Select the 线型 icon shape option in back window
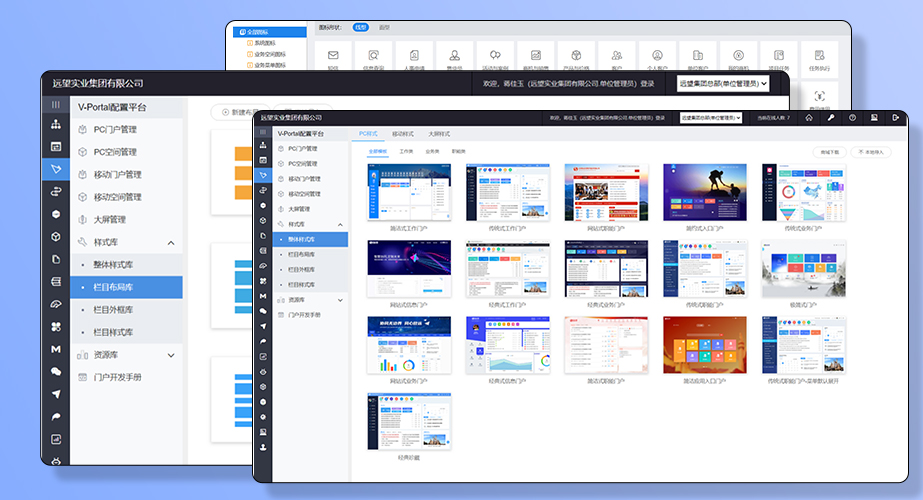The height and width of the screenshot is (500, 923). [x=361, y=27]
